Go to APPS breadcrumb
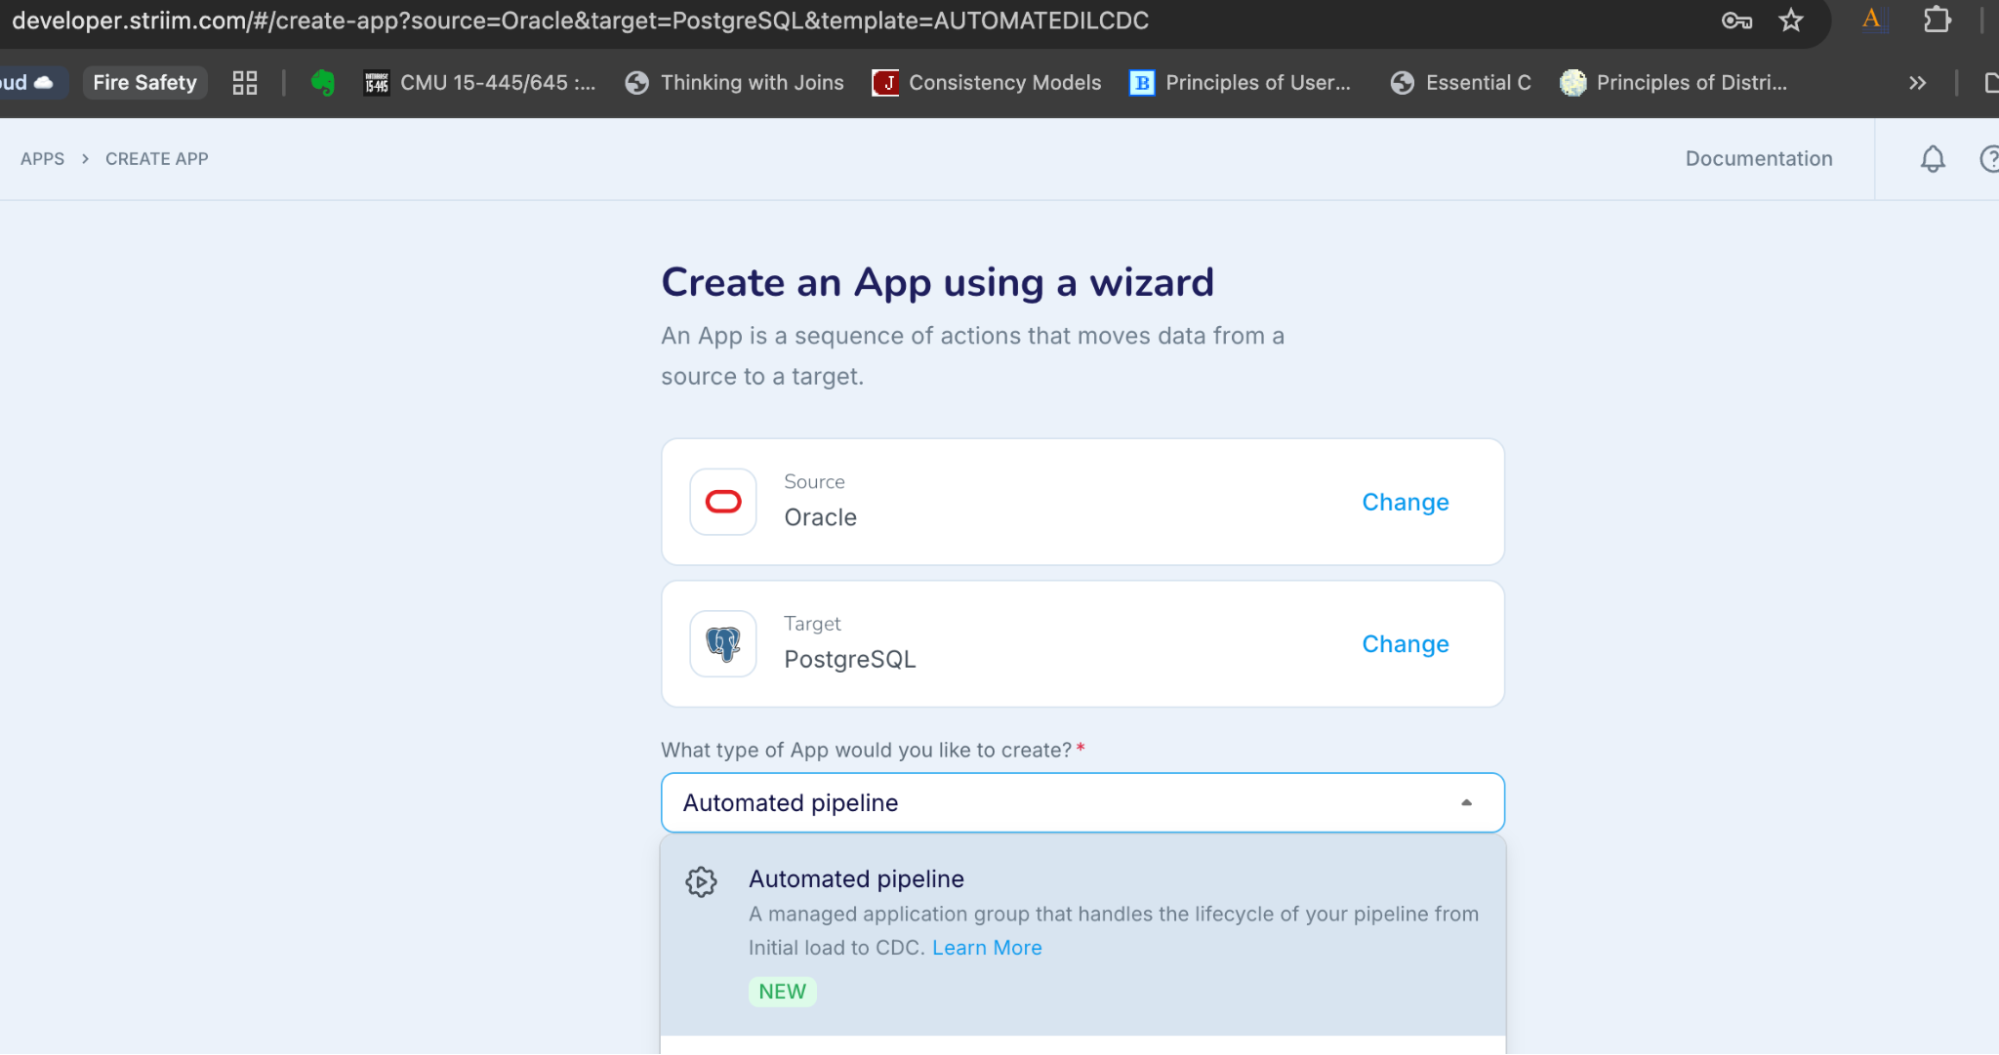Screen dimensions: 1999x1055 (42, 159)
